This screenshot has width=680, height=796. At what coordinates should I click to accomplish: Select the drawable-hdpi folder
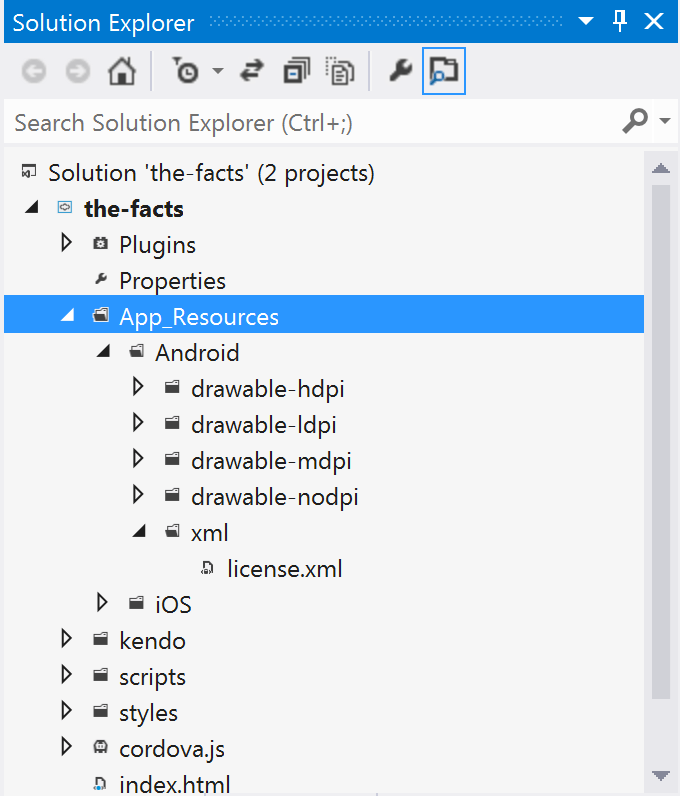point(268,389)
